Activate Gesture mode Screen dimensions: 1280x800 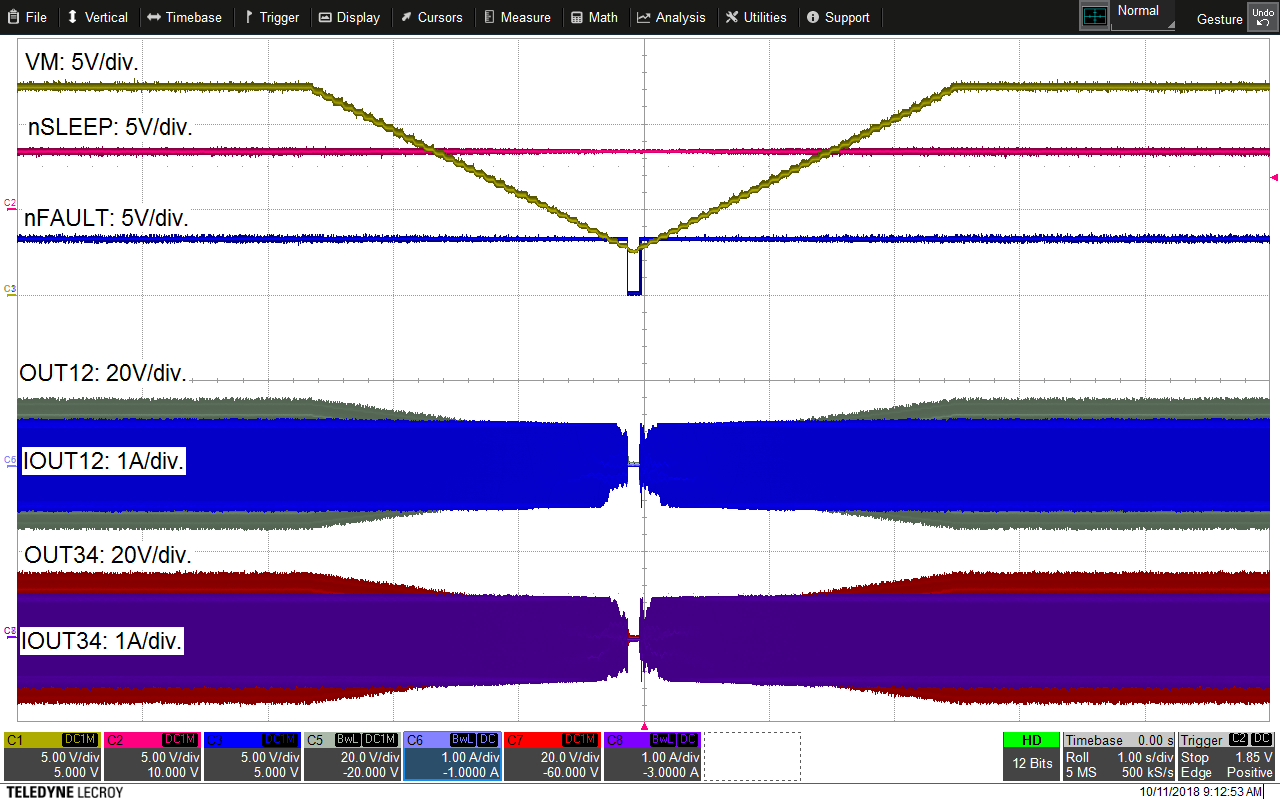click(1219, 18)
